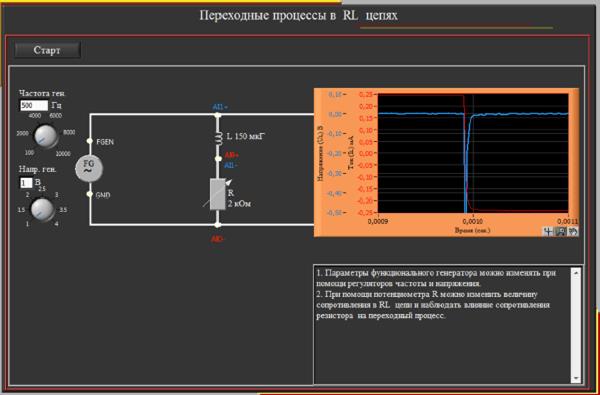Click the inductor L coil symbol
600x395 pixels.
(220, 138)
